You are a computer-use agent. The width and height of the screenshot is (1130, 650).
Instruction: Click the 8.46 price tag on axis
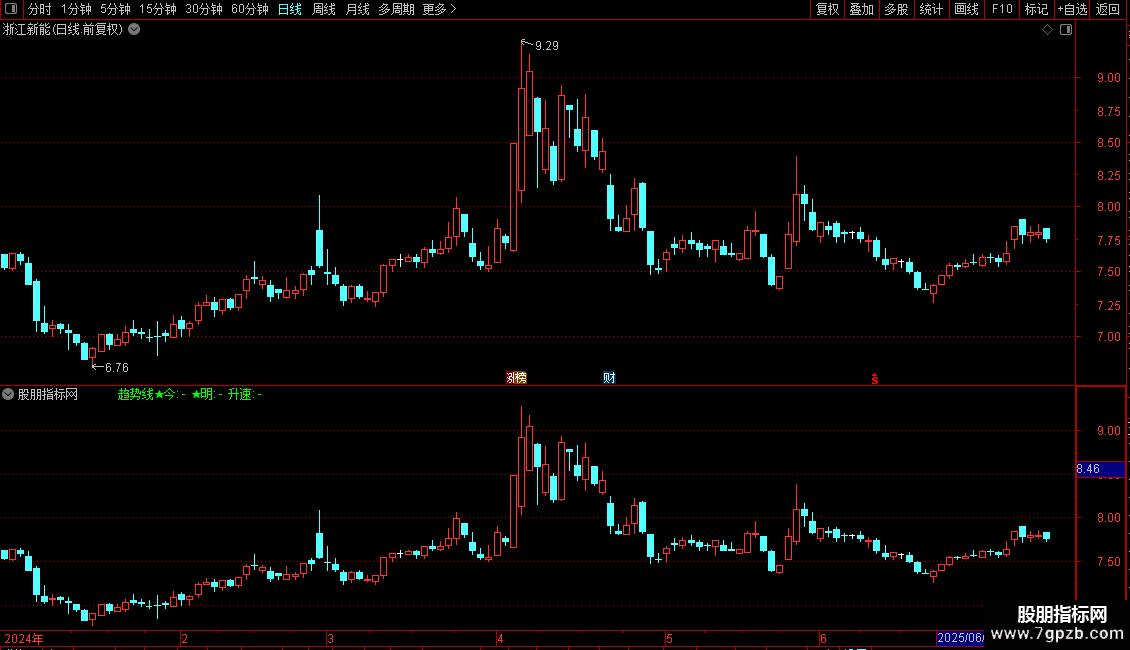[x=1100, y=469]
